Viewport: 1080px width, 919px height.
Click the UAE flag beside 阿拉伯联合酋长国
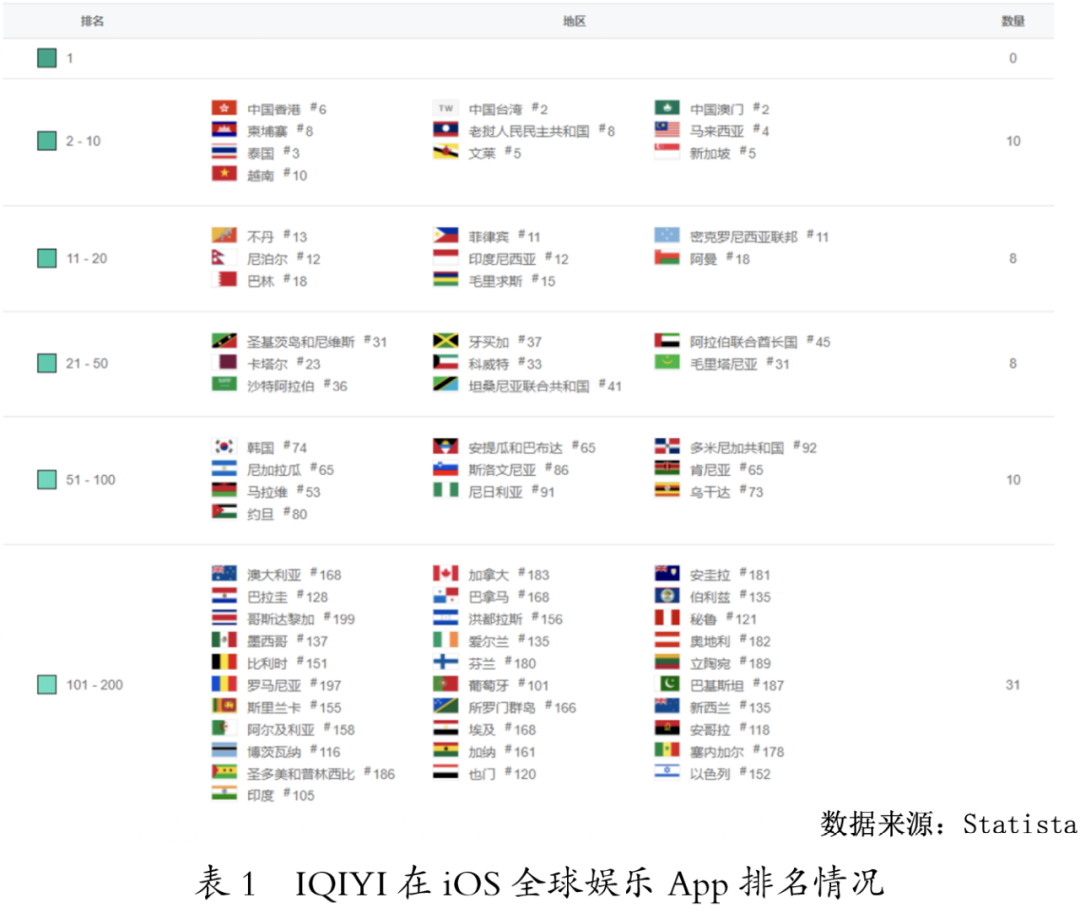click(x=667, y=341)
